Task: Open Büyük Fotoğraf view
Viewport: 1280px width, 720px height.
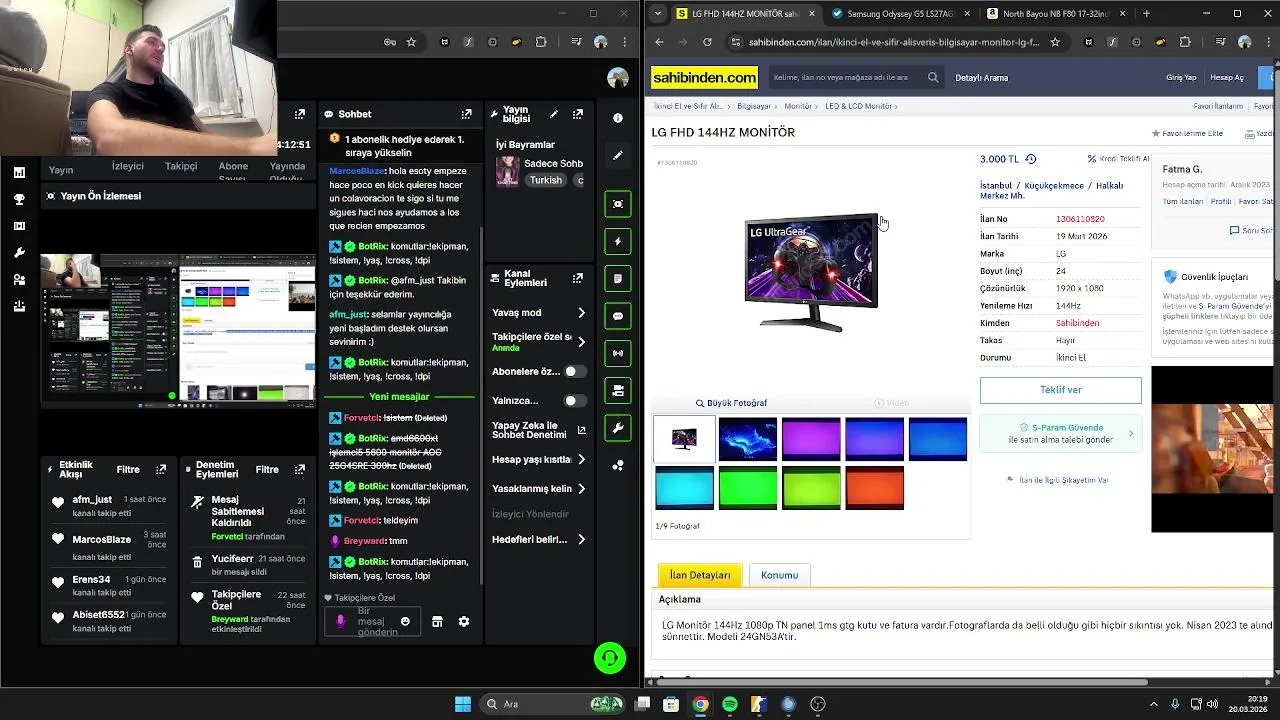Action: point(731,403)
